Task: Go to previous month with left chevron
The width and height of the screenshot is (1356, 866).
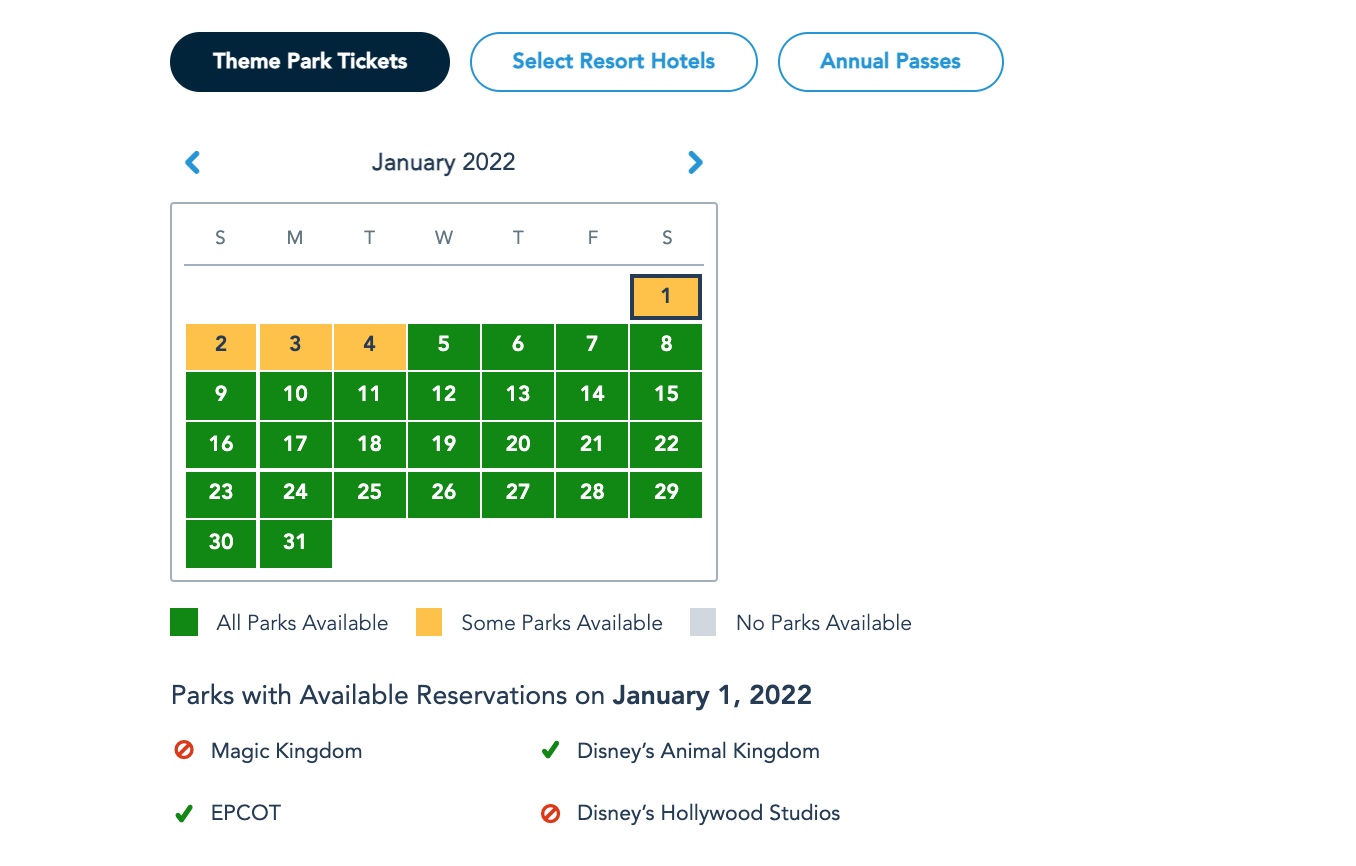Action: tap(193, 162)
